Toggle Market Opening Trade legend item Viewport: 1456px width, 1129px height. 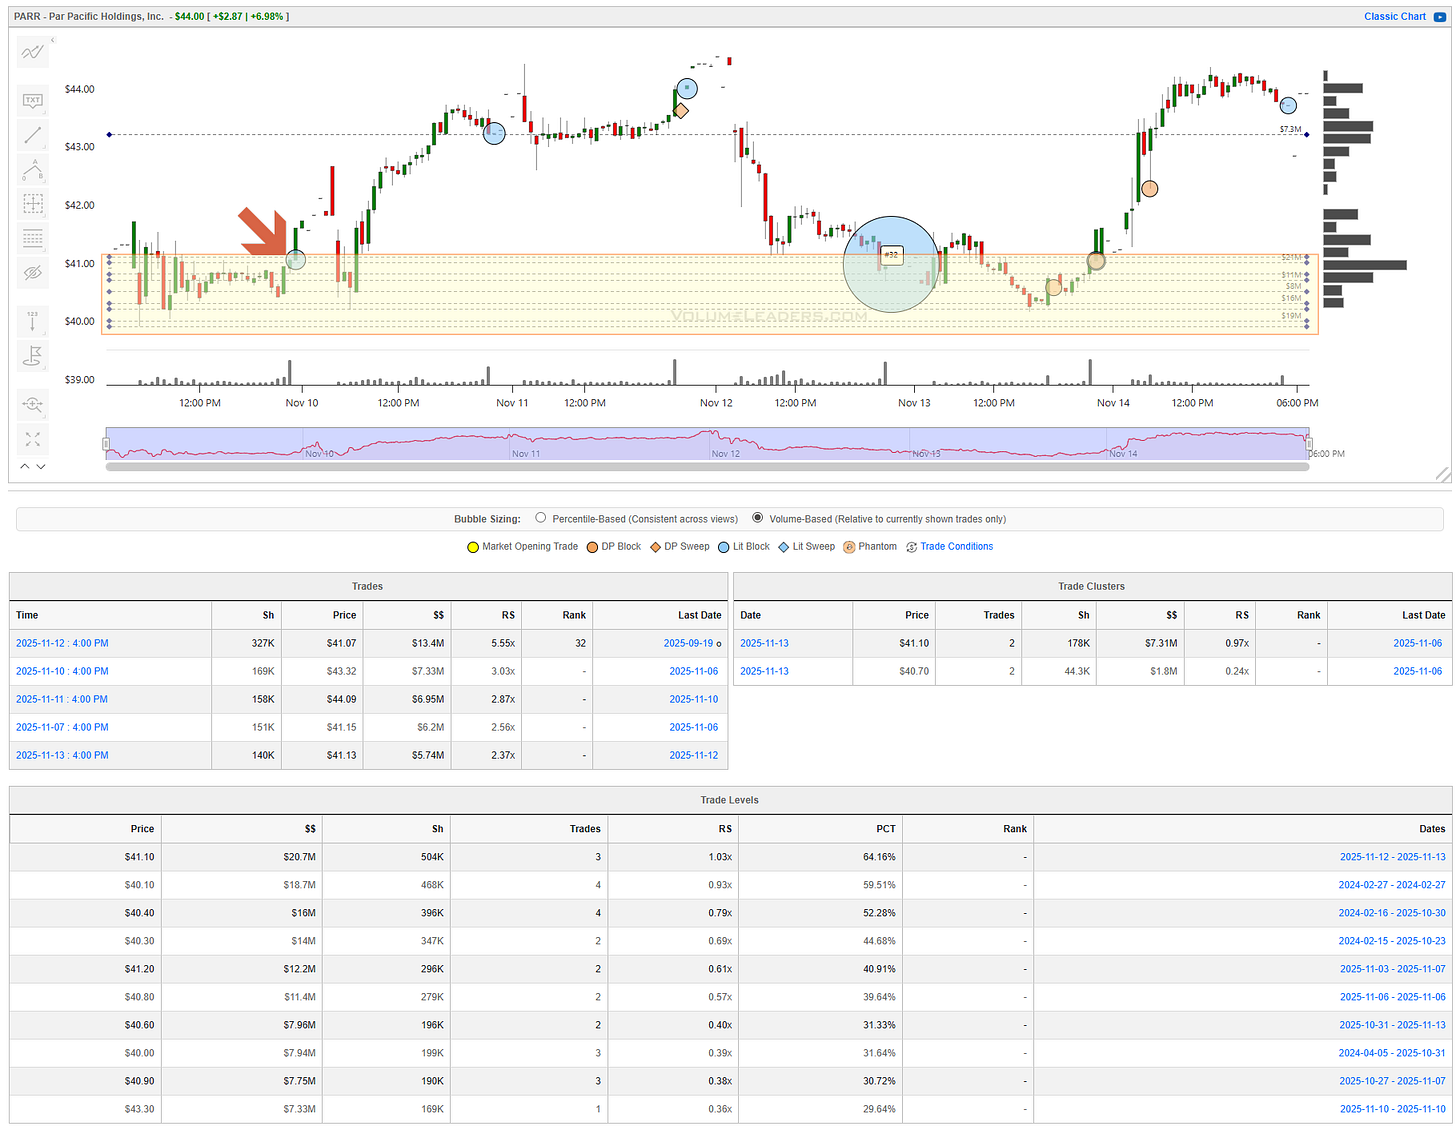[522, 546]
